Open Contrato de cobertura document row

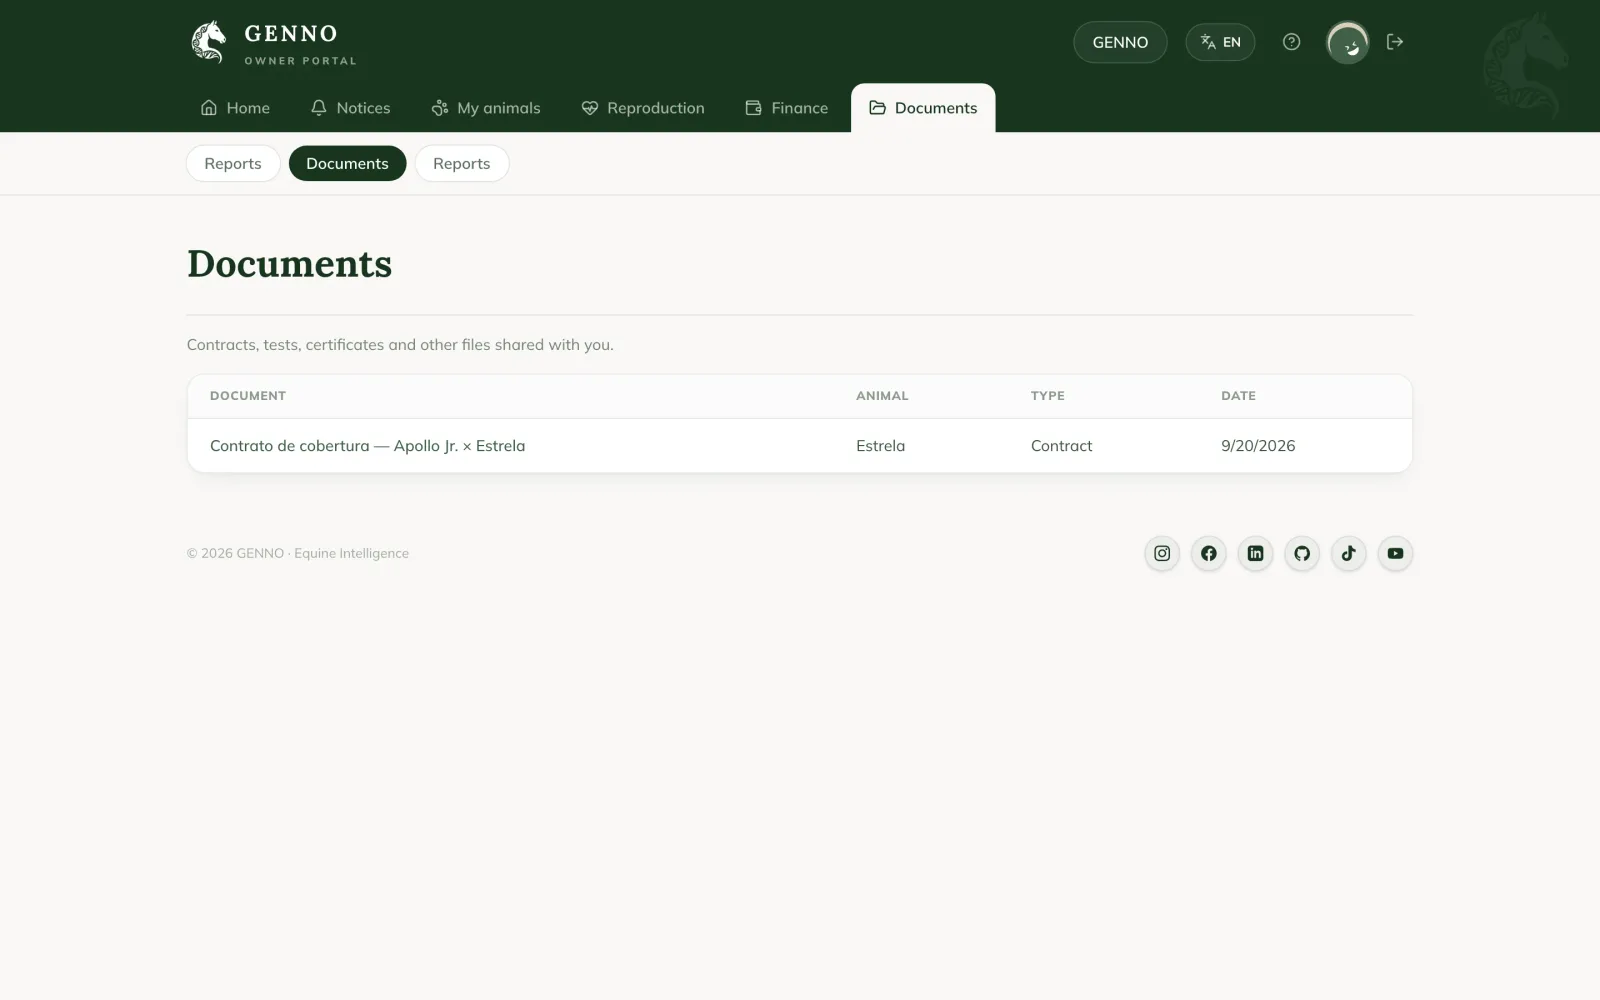[x=800, y=446]
